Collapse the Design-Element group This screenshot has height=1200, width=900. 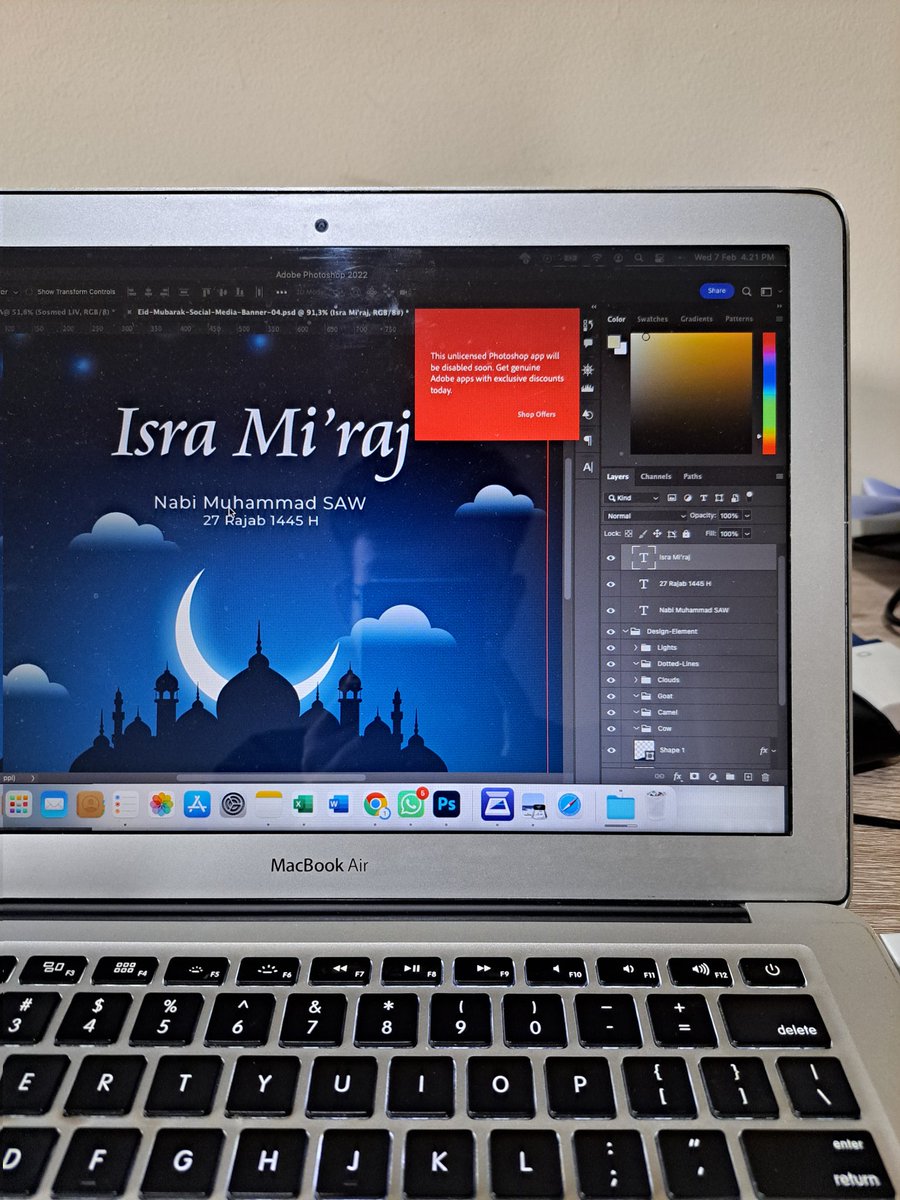tap(625, 631)
